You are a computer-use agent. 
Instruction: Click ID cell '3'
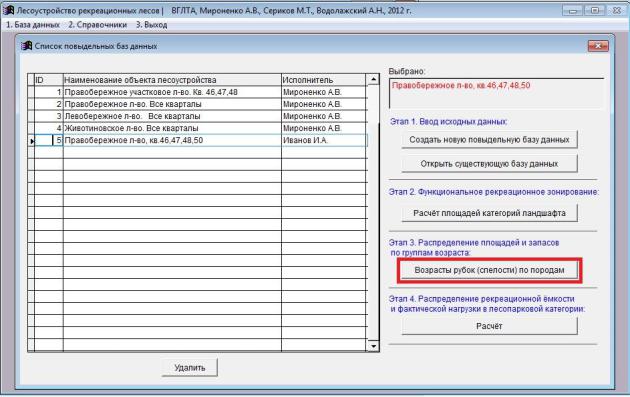click(x=49, y=116)
